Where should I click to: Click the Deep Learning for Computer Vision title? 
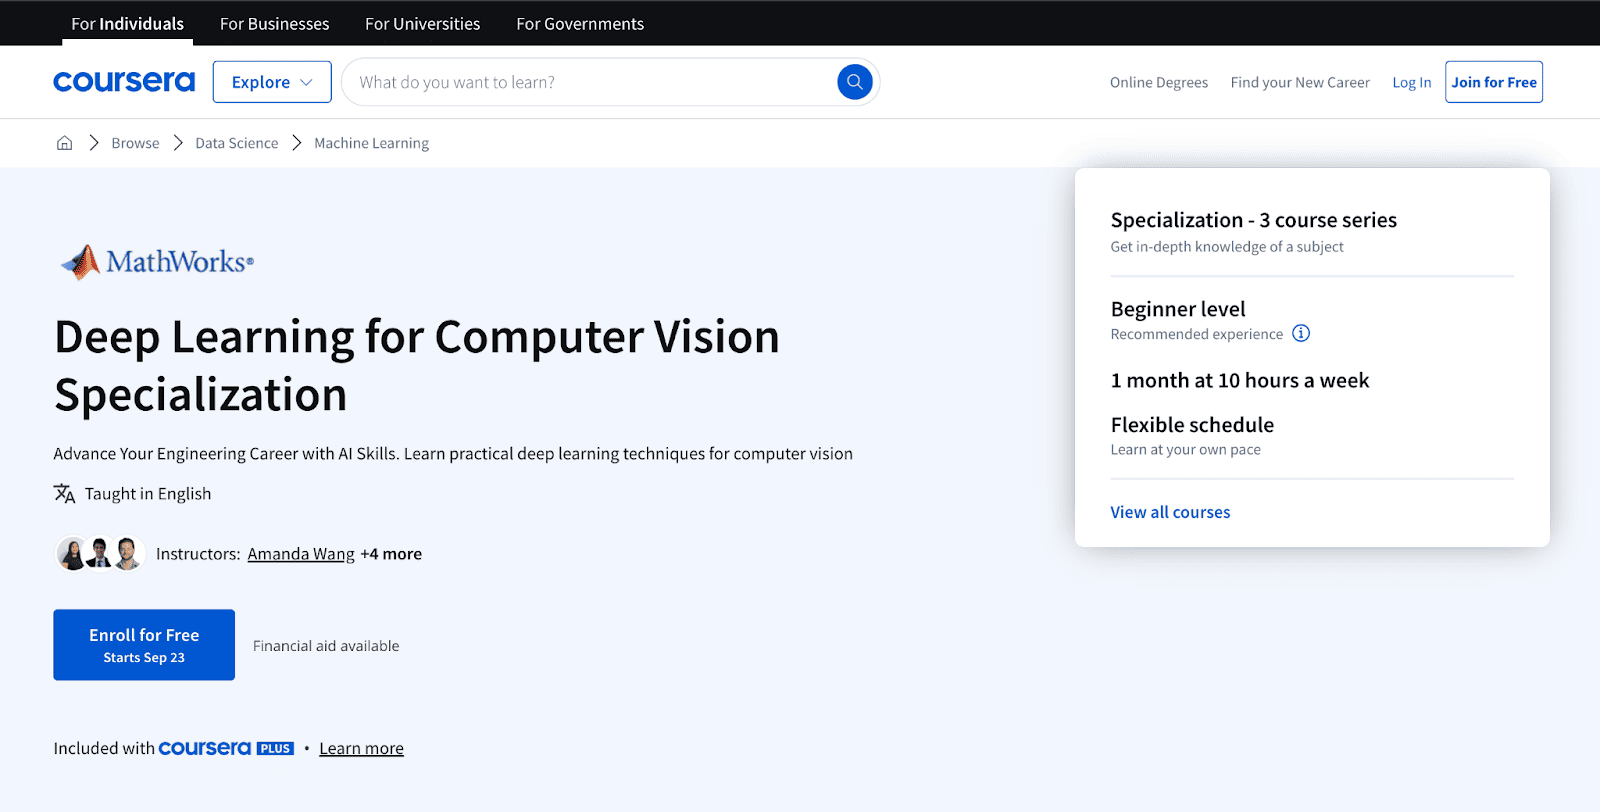coord(417,365)
